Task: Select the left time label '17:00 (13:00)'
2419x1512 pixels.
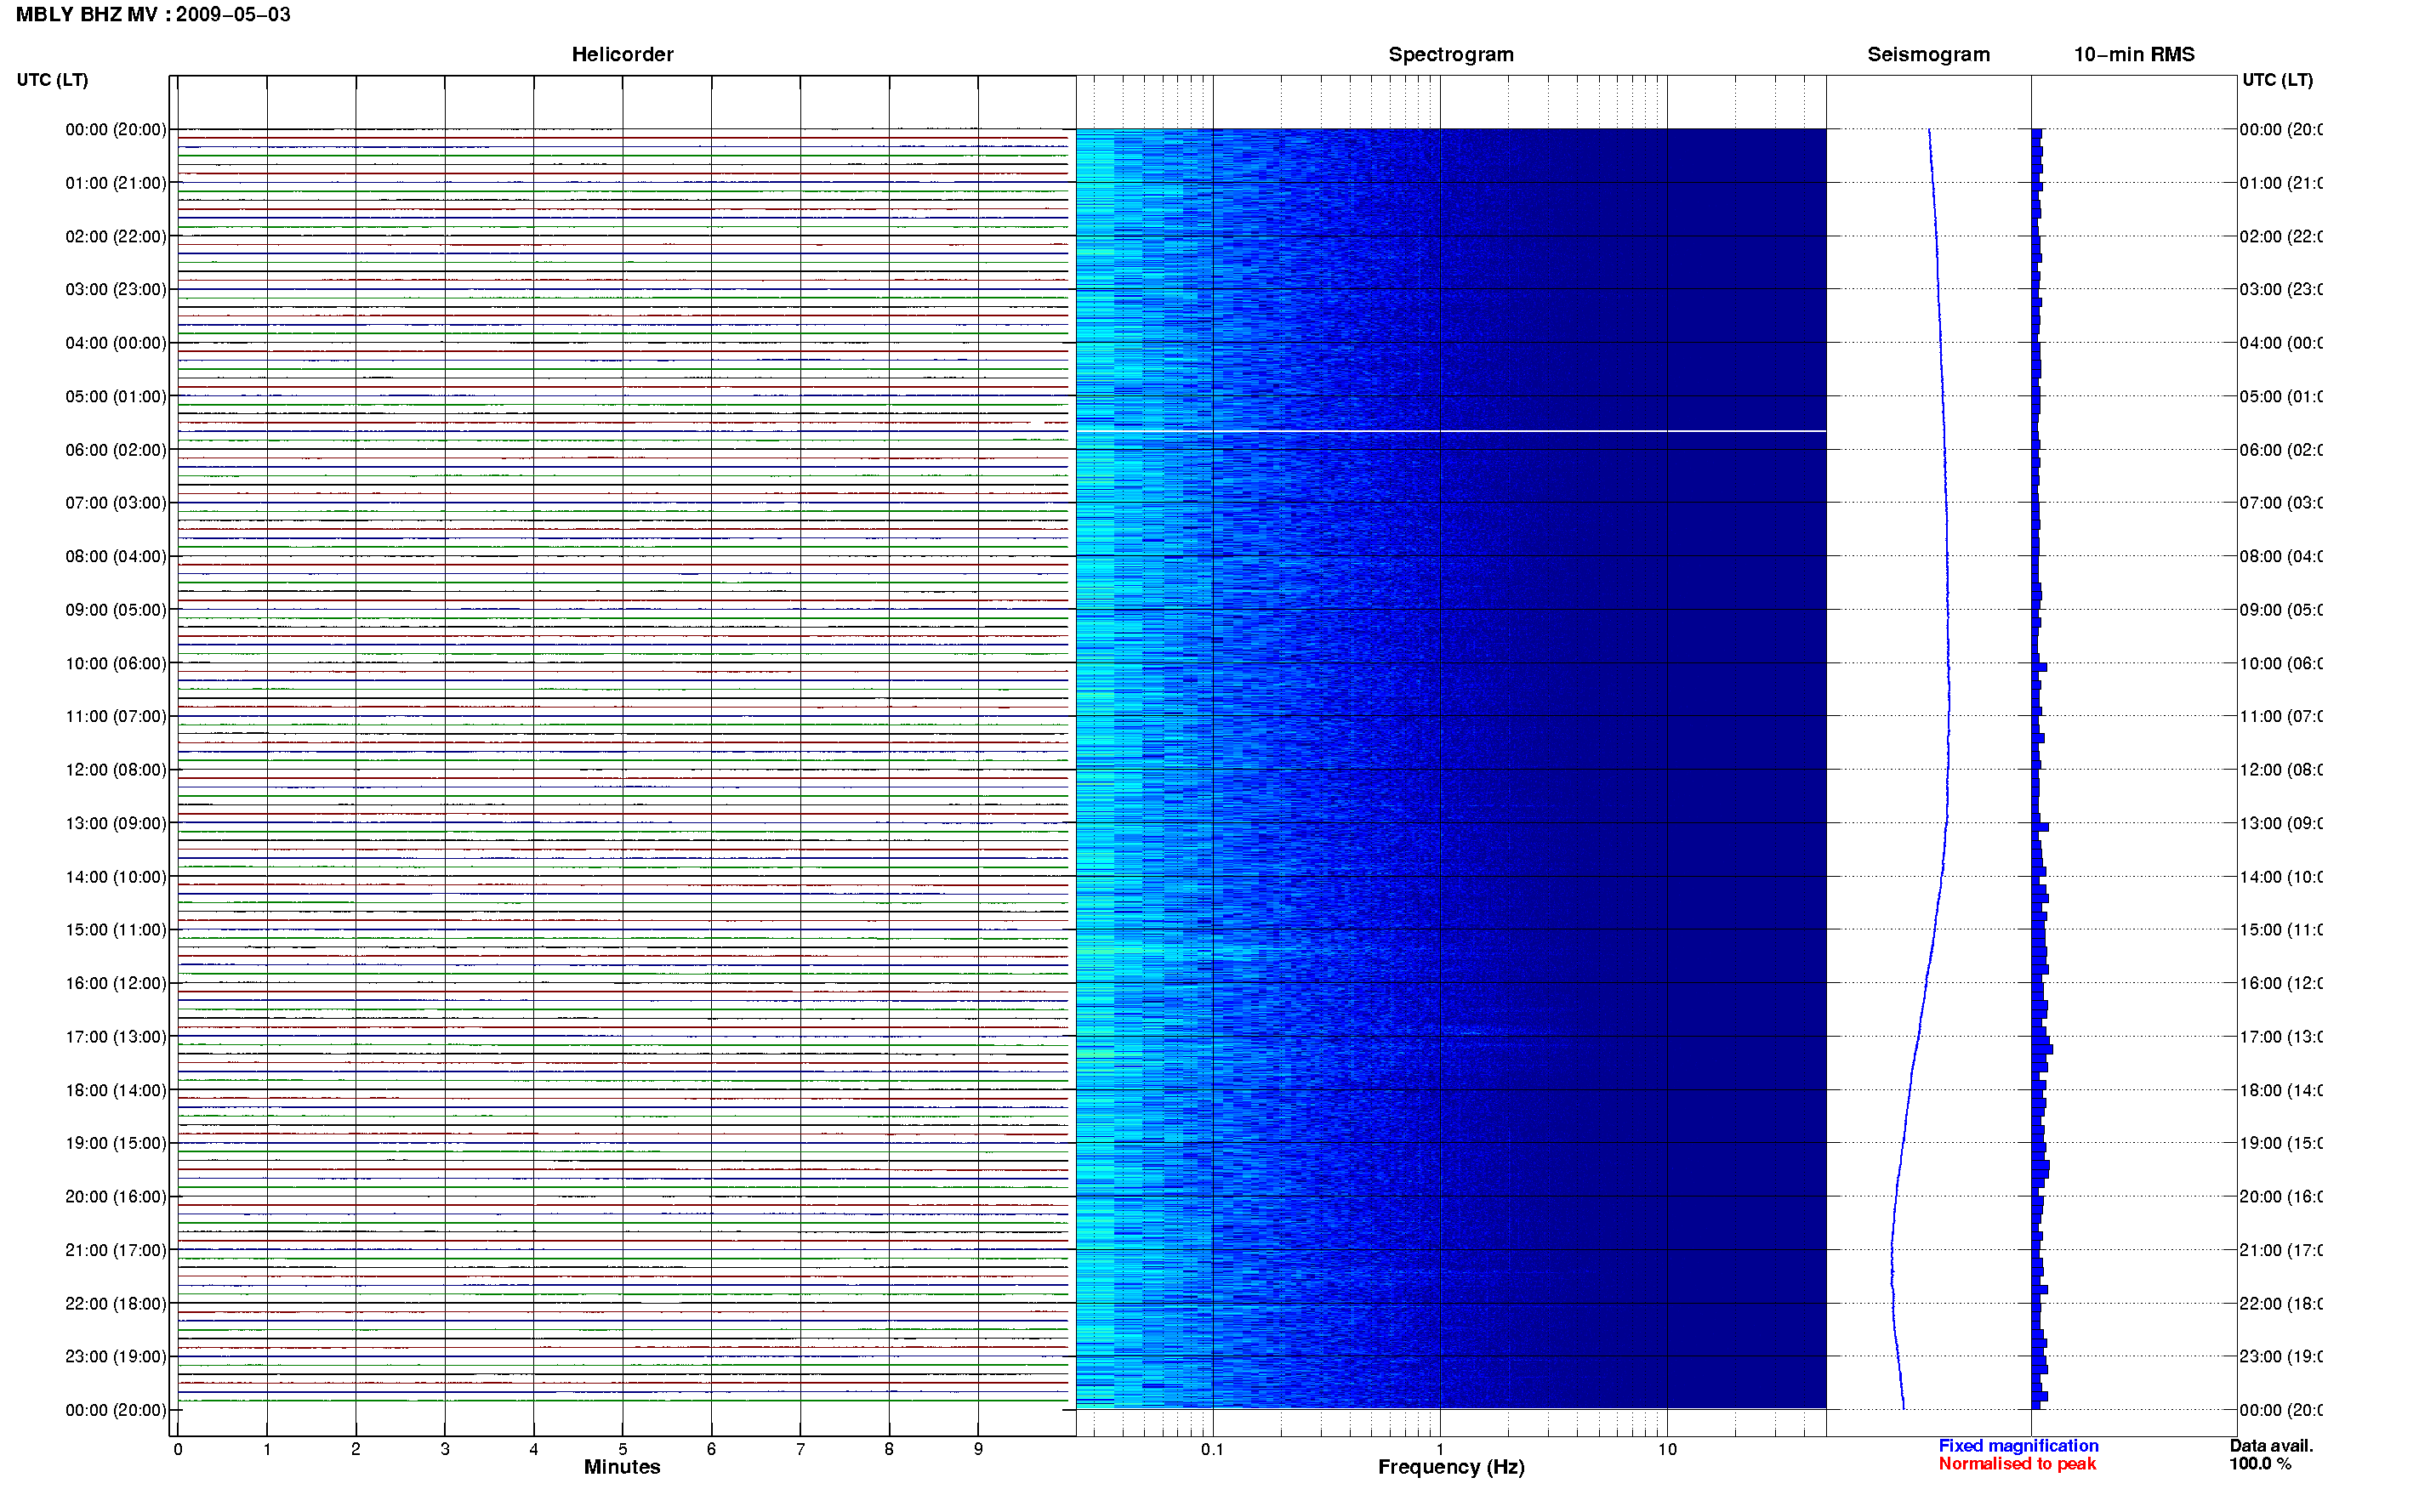Action: point(116,1037)
